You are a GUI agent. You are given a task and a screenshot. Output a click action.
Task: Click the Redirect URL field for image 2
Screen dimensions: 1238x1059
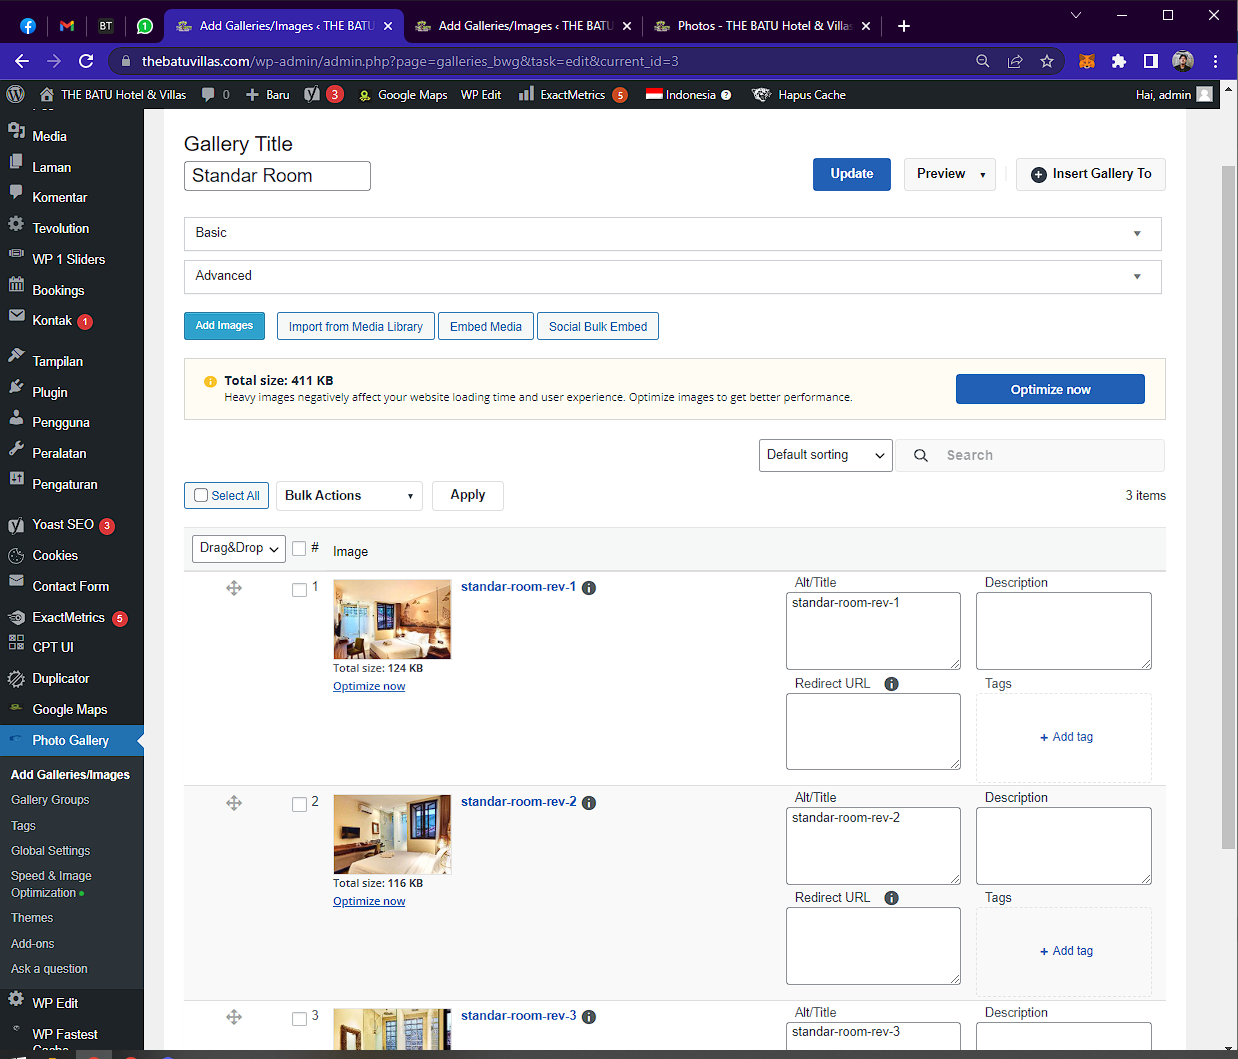tap(873, 946)
